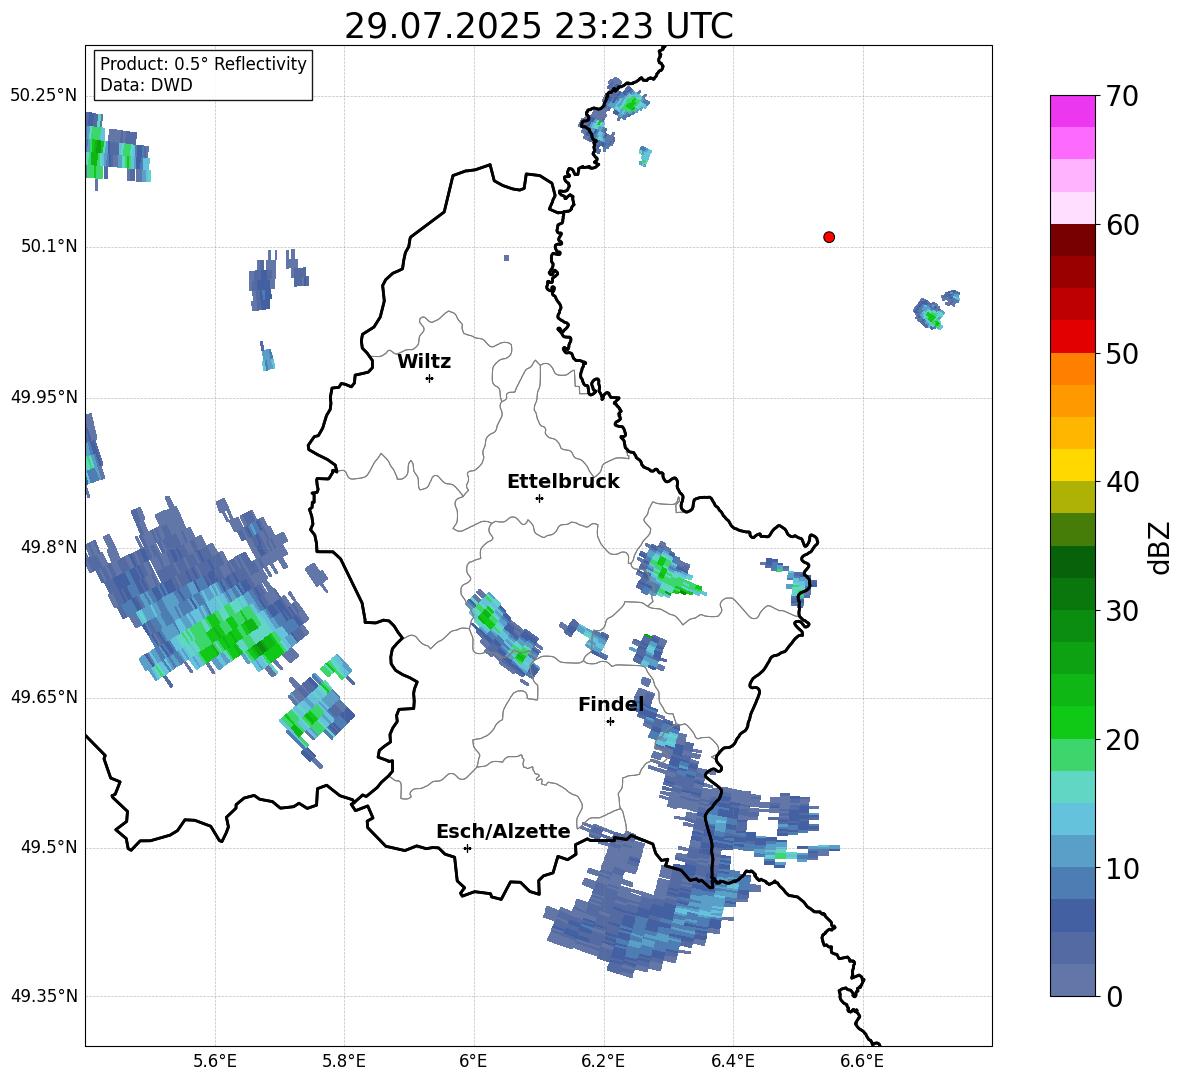Click the 49.8°N latitude label
Viewport: 1184px width, 1081px height.
tap(49, 547)
